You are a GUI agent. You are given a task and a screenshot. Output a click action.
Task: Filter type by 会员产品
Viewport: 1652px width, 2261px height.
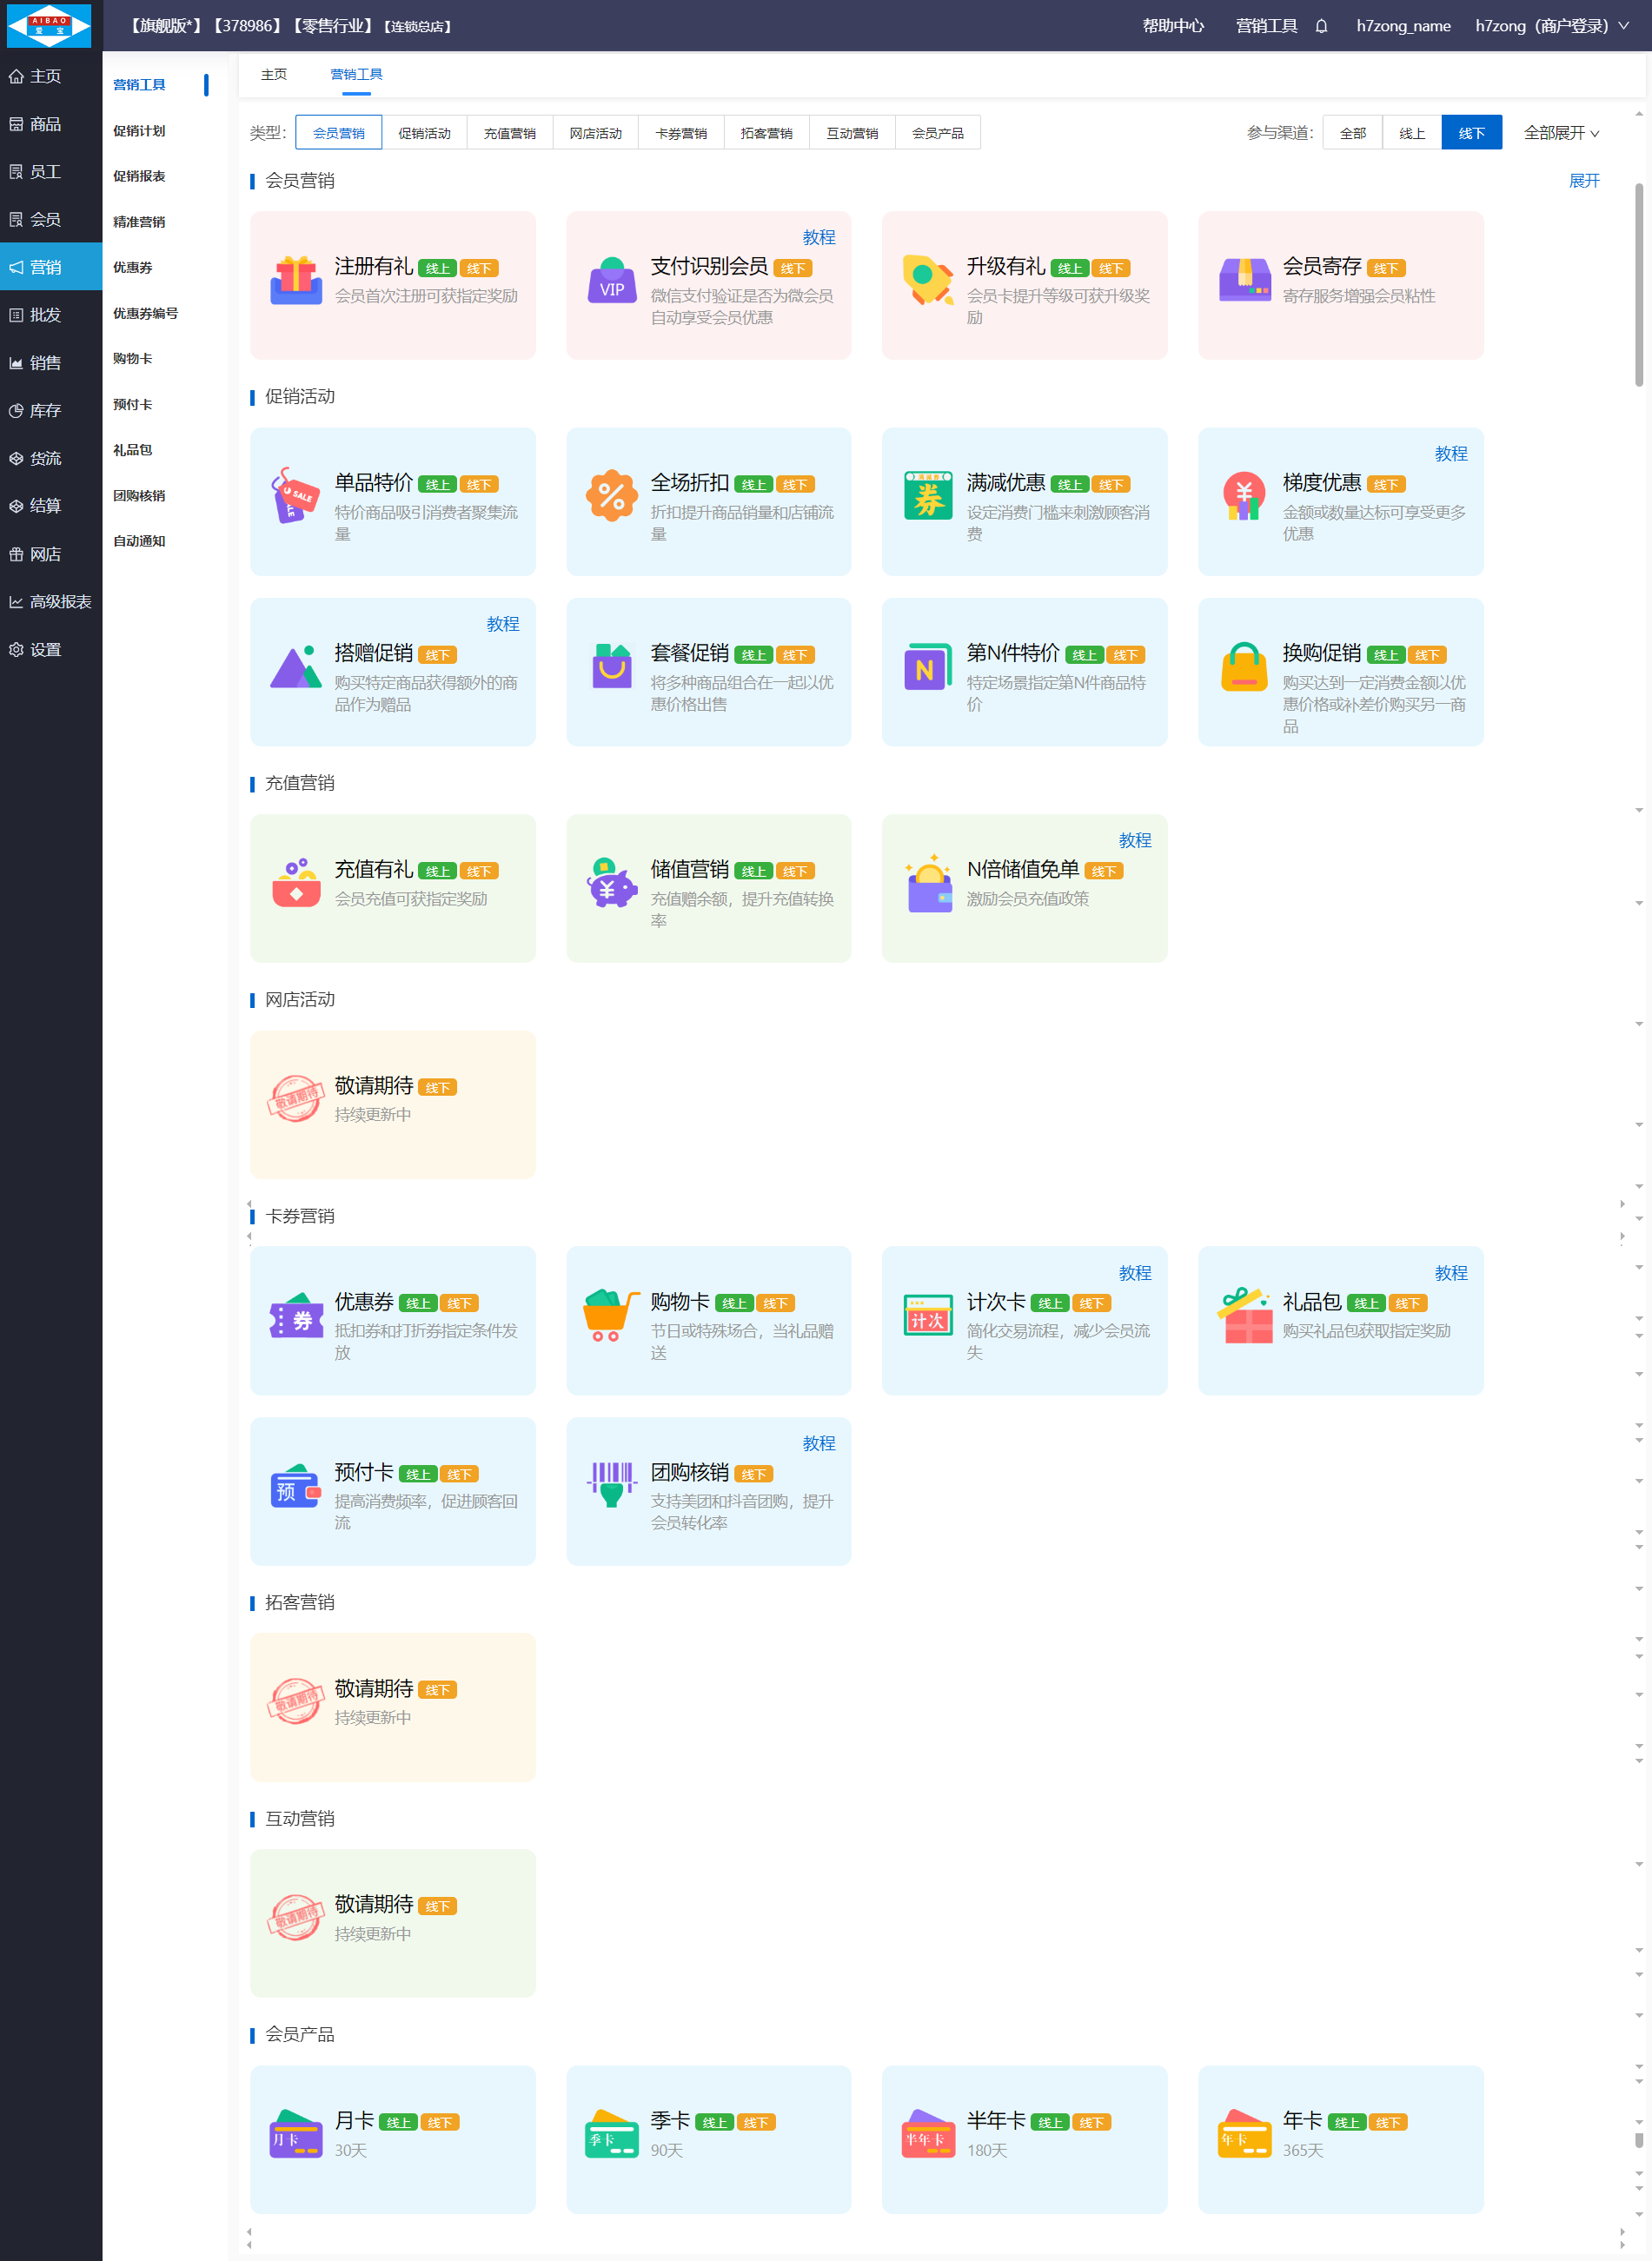[x=937, y=133]
